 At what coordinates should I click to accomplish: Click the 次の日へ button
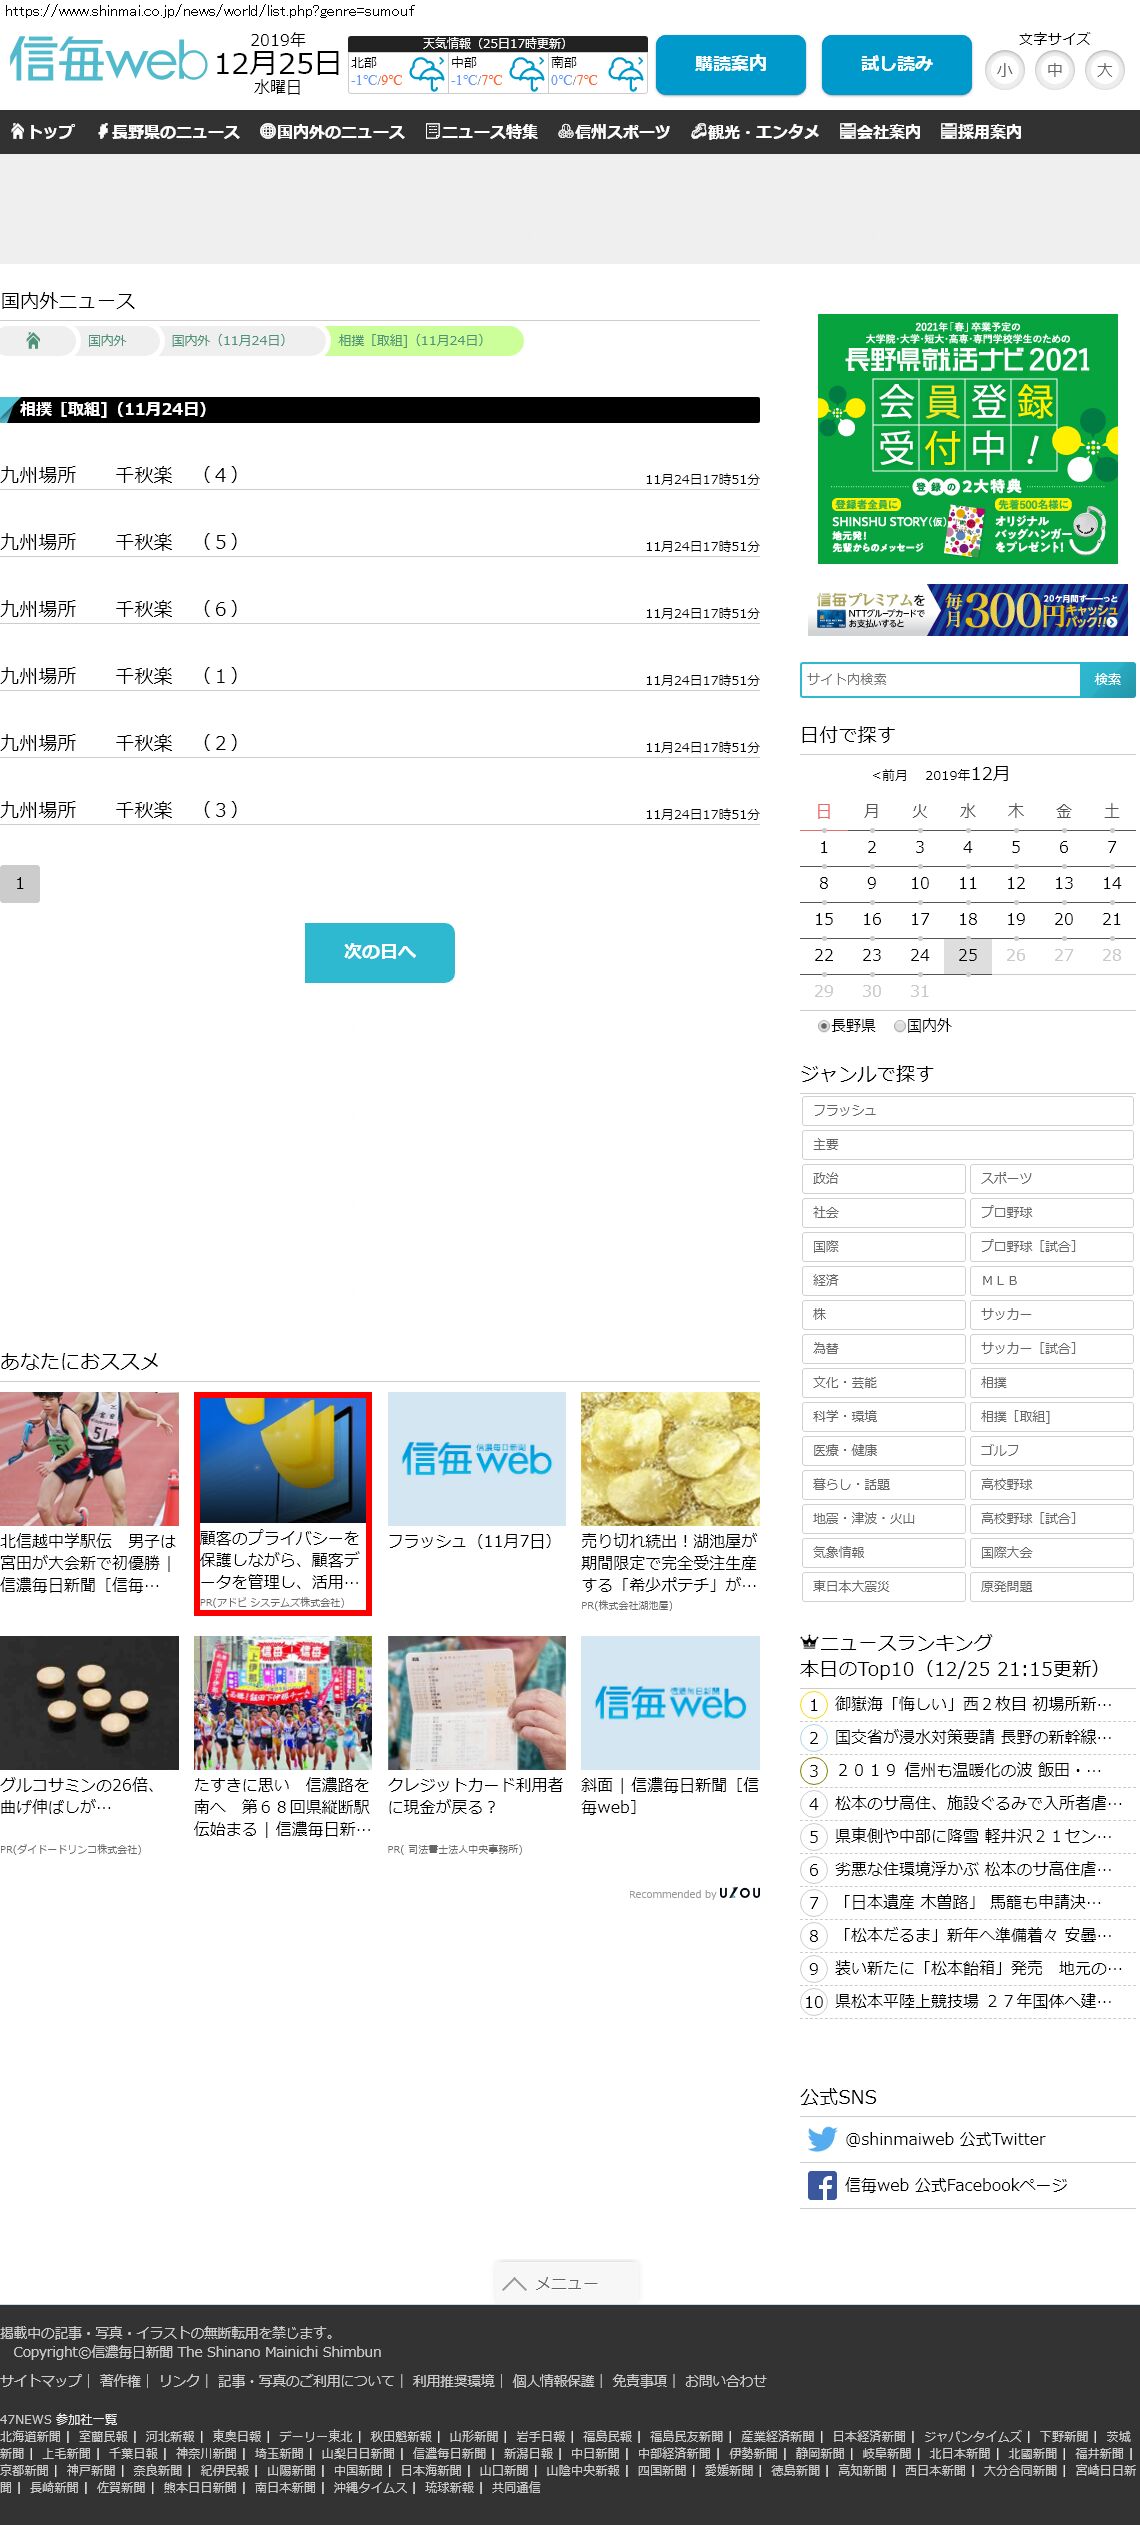coord(379,952)
